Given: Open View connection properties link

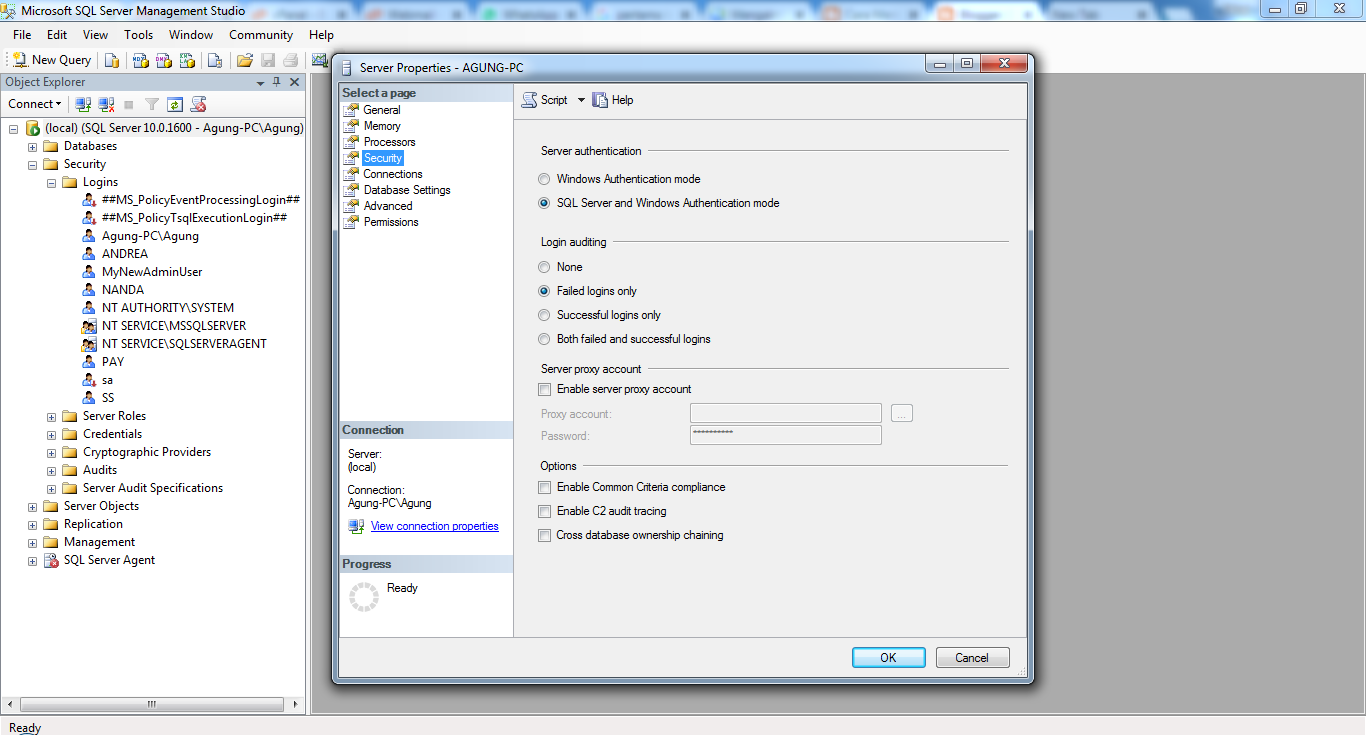Looking at the screenshot, I should coord(434,526).
